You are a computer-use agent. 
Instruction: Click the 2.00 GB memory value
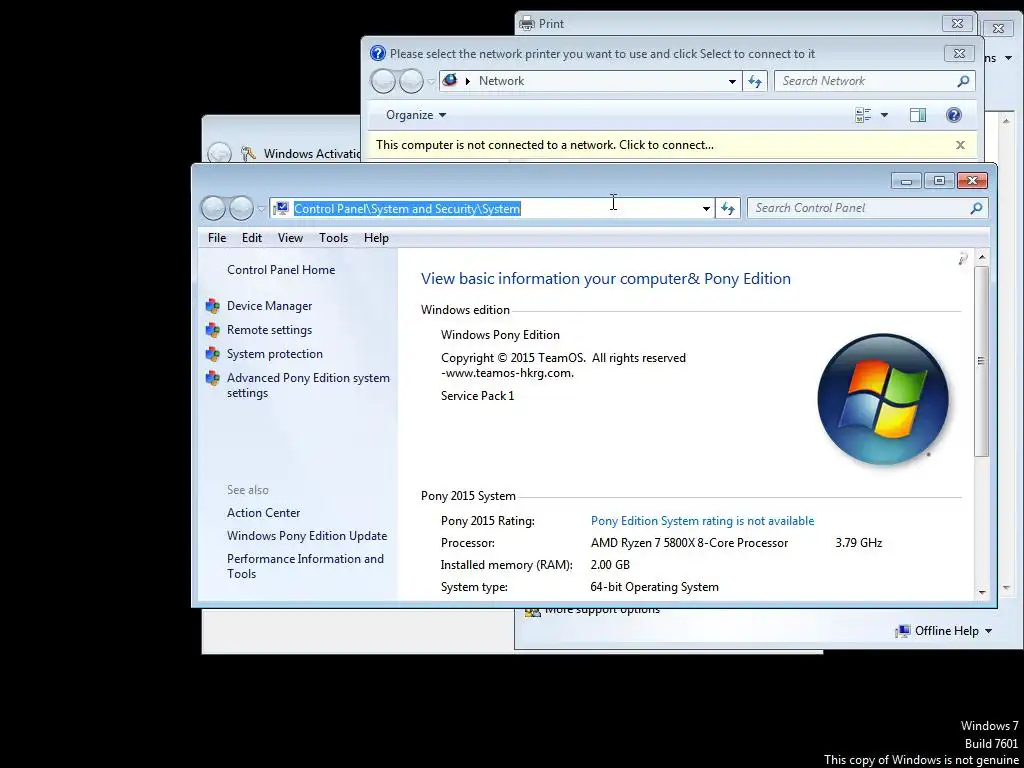610,565
